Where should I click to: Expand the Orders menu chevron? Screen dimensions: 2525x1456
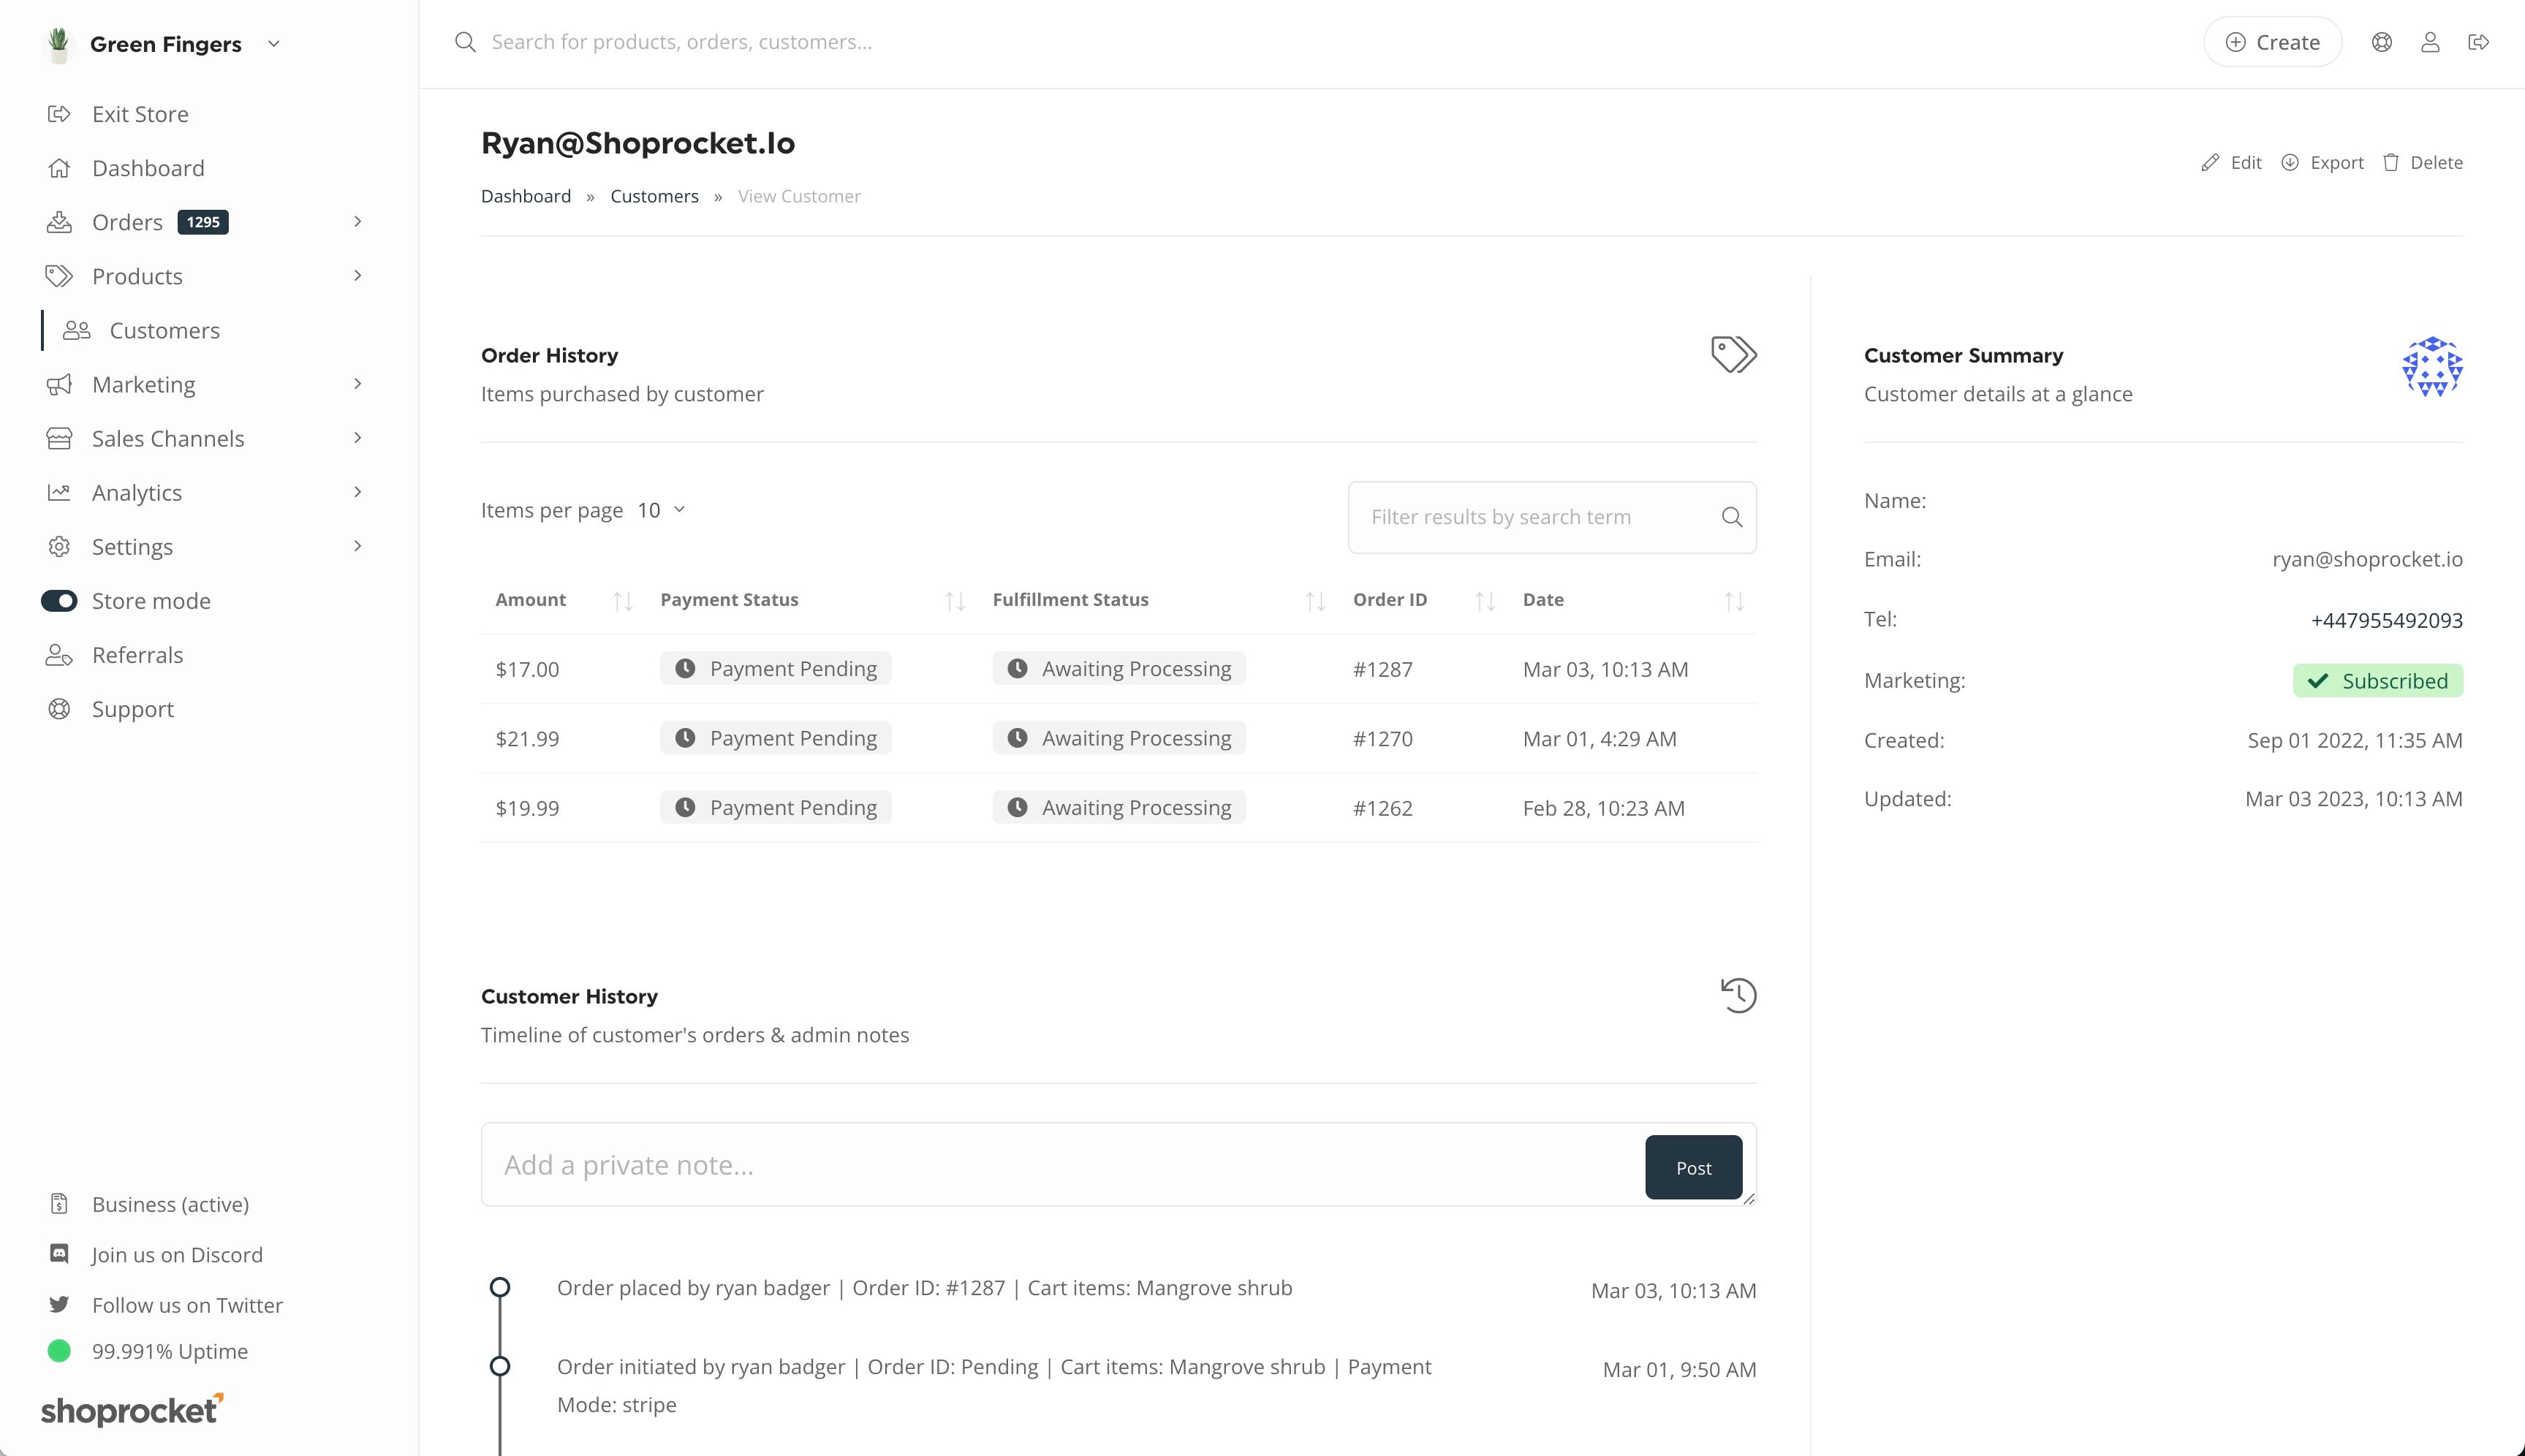357,222
